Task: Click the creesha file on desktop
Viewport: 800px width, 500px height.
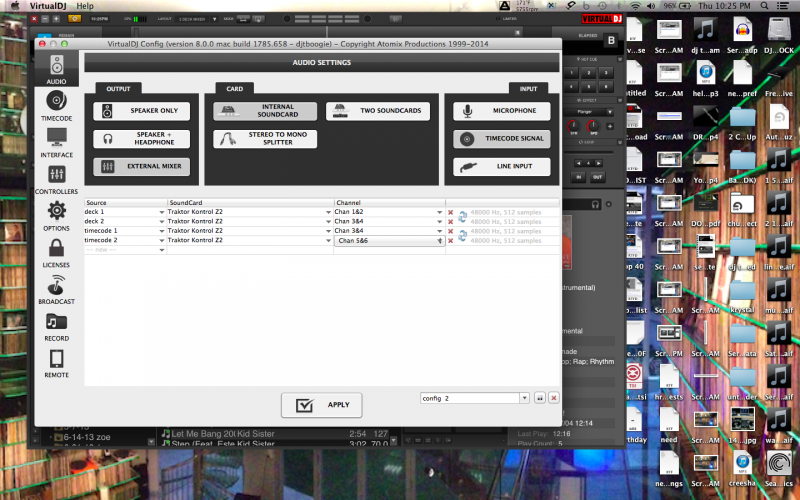Action: pyautogui.click(x=742, y=470)
